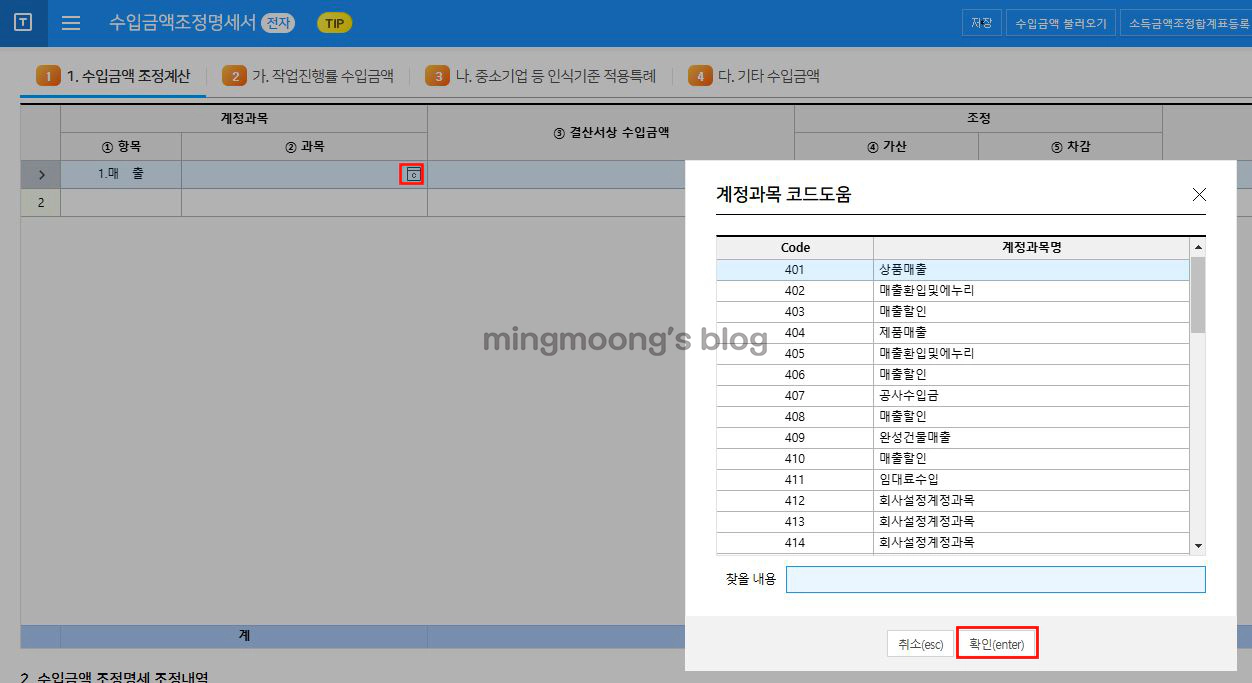The height and width of the screenshot is (683, 1252).
Task: Click the 찾을 내용 search input field
Action: pyautogui.click(x=995, y=579)
